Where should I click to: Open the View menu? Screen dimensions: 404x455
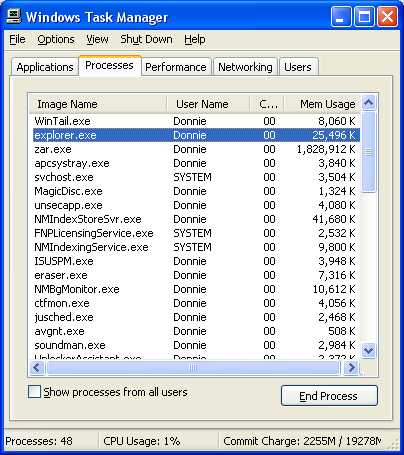click(x=97, y=39)
